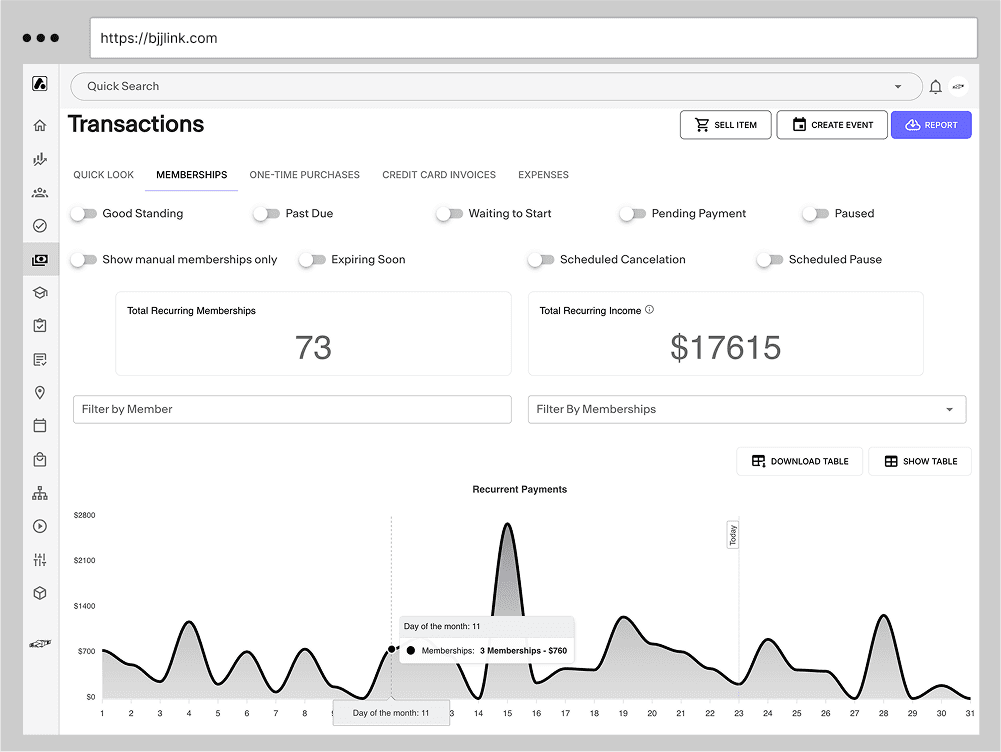
Task: Switch to the ONE-TIME PURCHASES tab
Action: click(304, 175)
